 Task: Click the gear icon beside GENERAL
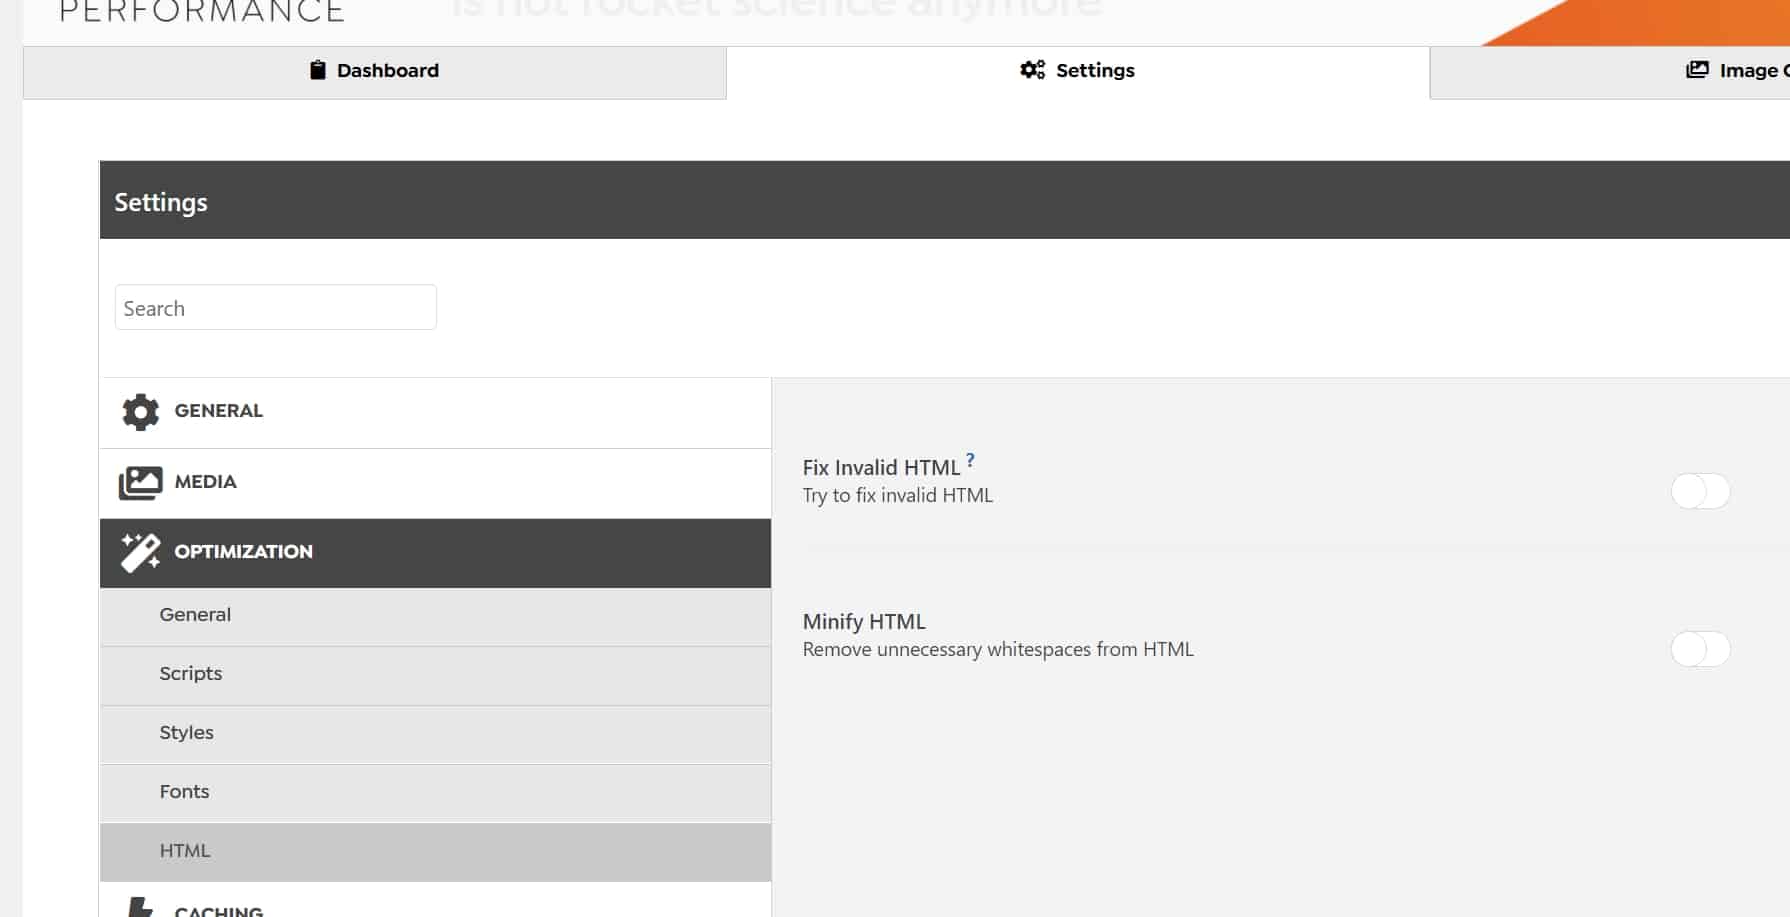coord(140,412)
